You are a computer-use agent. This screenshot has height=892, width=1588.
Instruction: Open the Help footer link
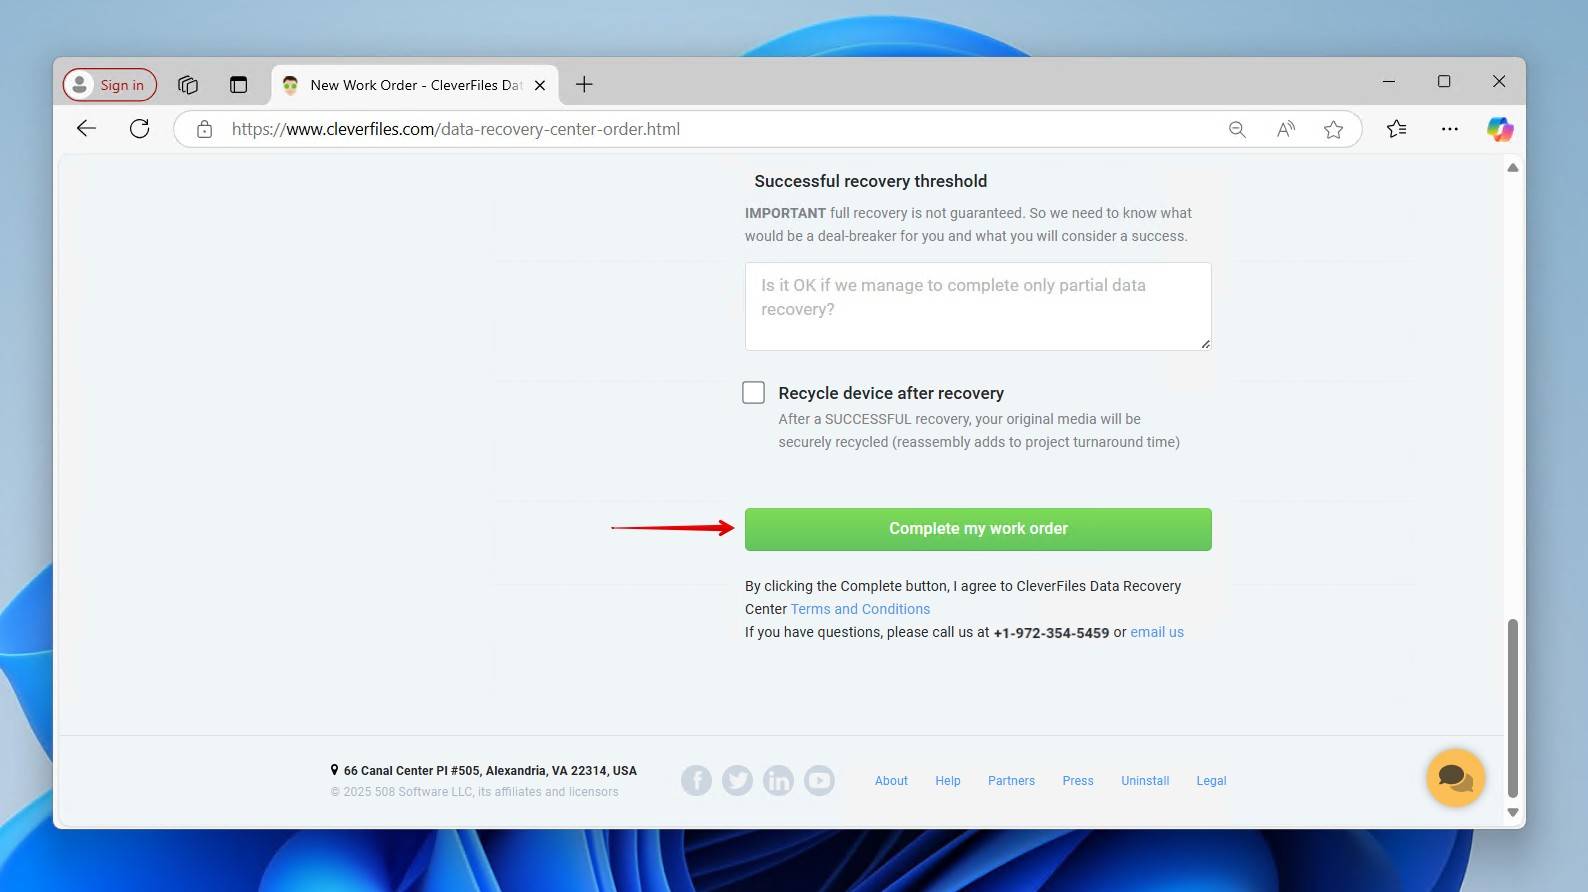[948, 781]
